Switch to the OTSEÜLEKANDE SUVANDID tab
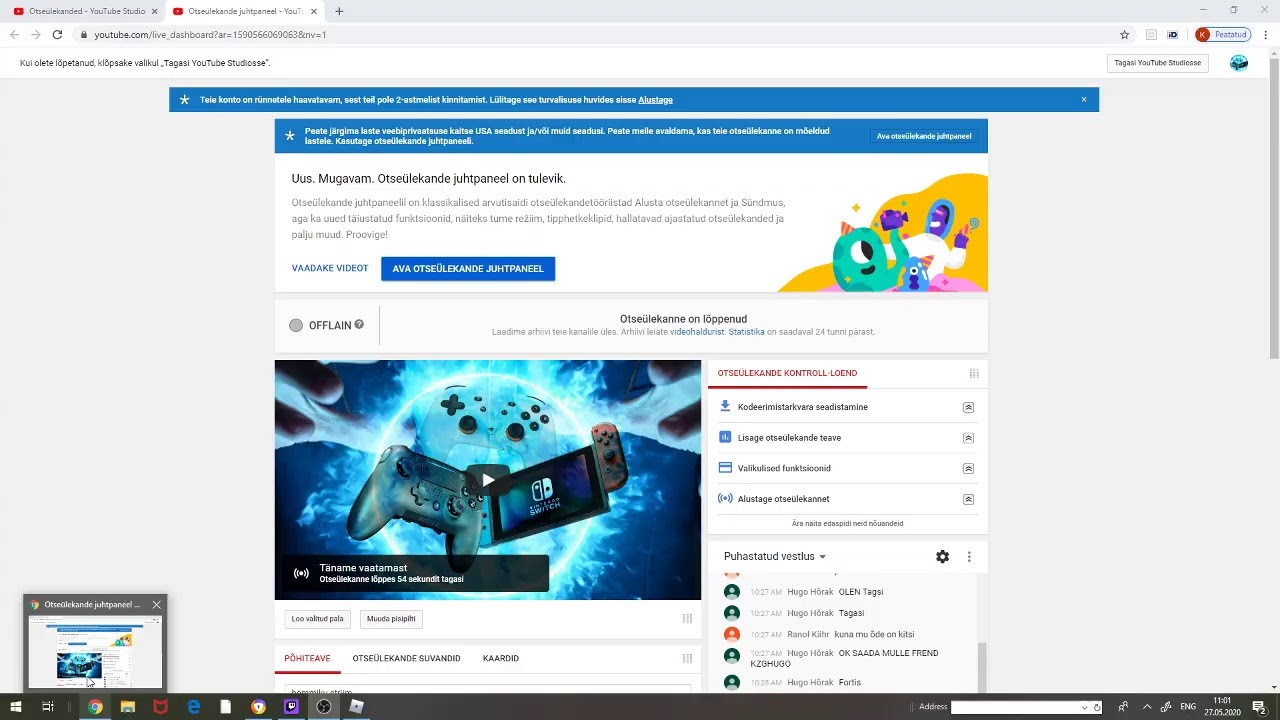The image size is (1280, 720). 406,658
